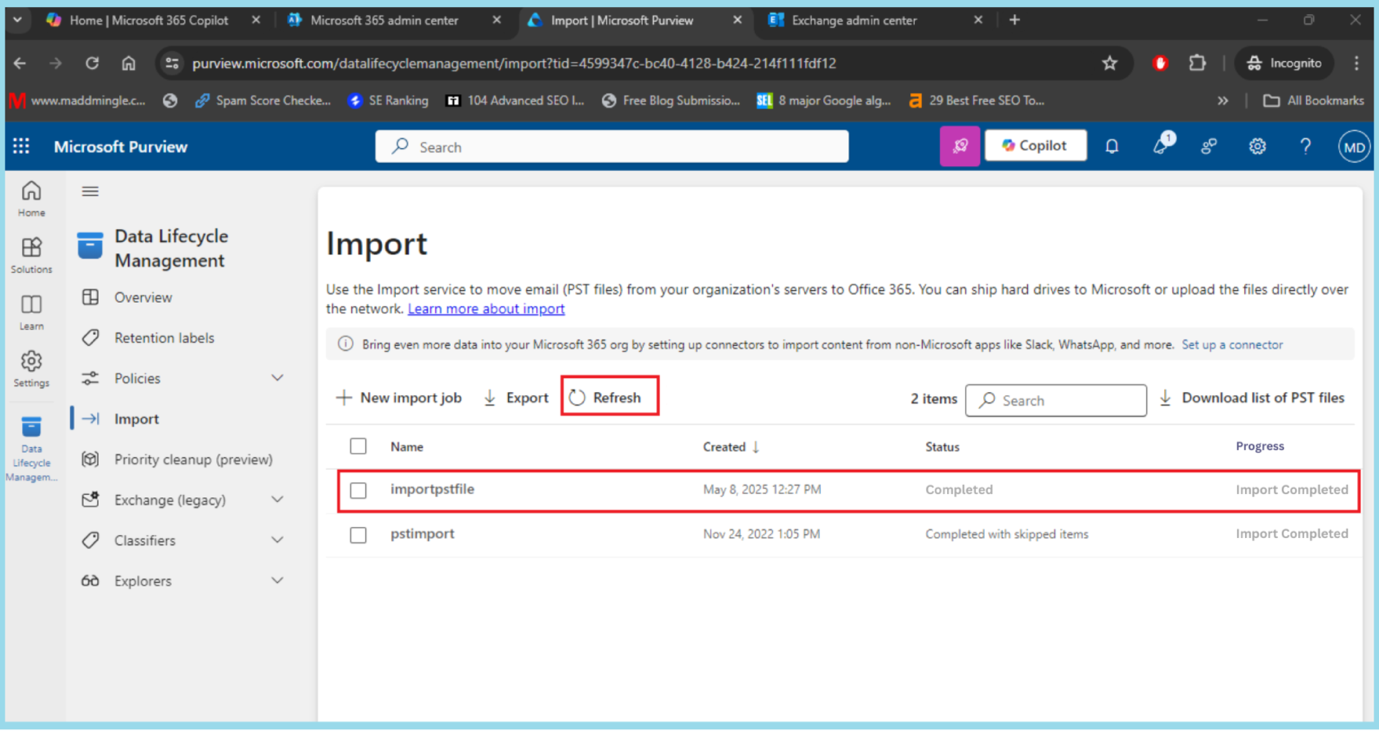
Task: Open the importpstfile job name
Action: pyautogui.click(x=432, y=489)
